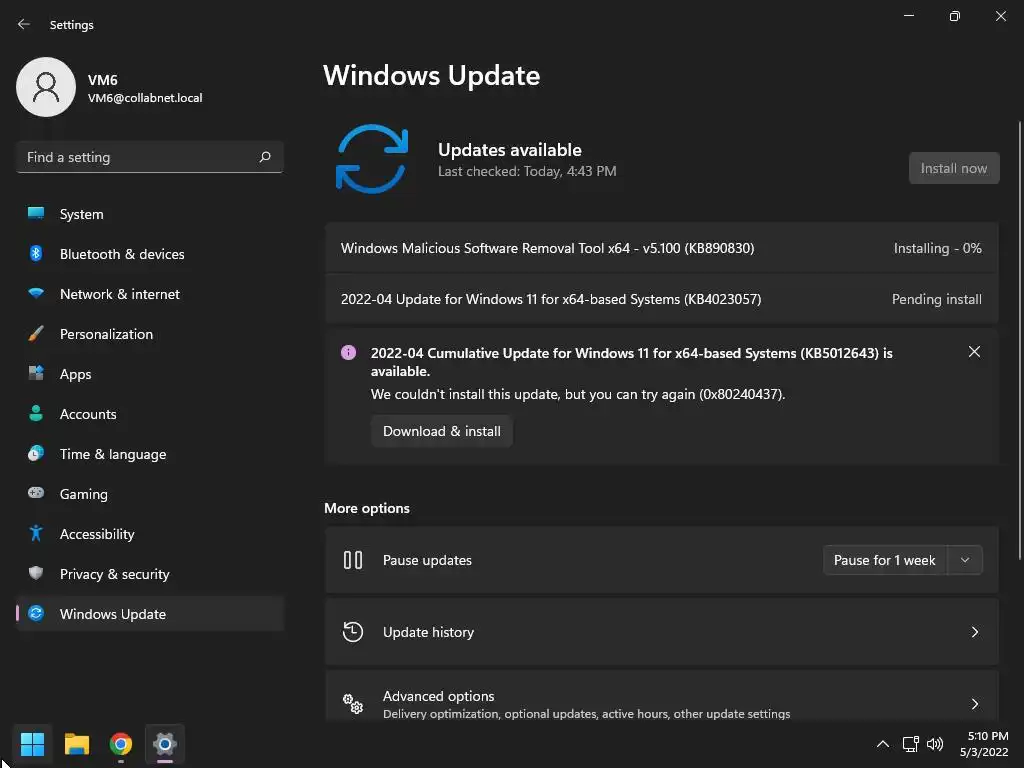Open the network tray icon
This screenshot has height=768, width=1024.
pos(910,744)
